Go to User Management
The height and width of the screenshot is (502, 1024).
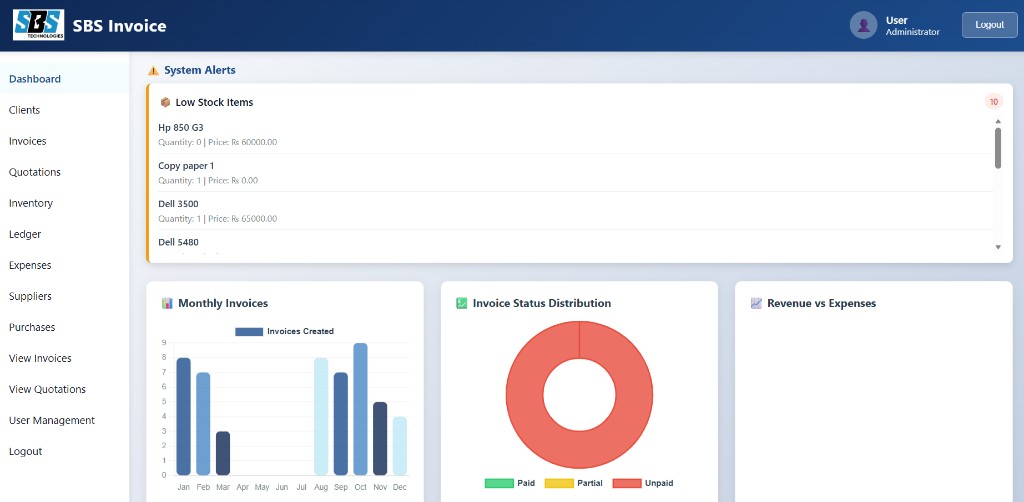click(x=65, y=420)
